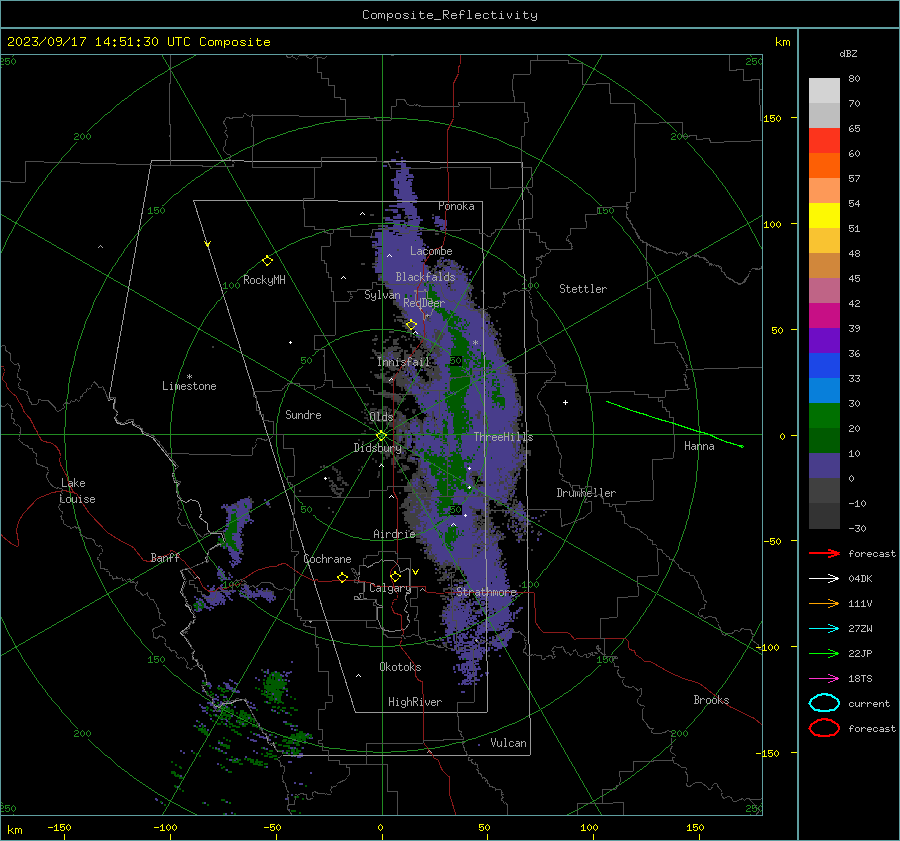900x841 pixels.
Task: Click the red 'forecast' ellipse legend icon
Action: coord(824,728)
